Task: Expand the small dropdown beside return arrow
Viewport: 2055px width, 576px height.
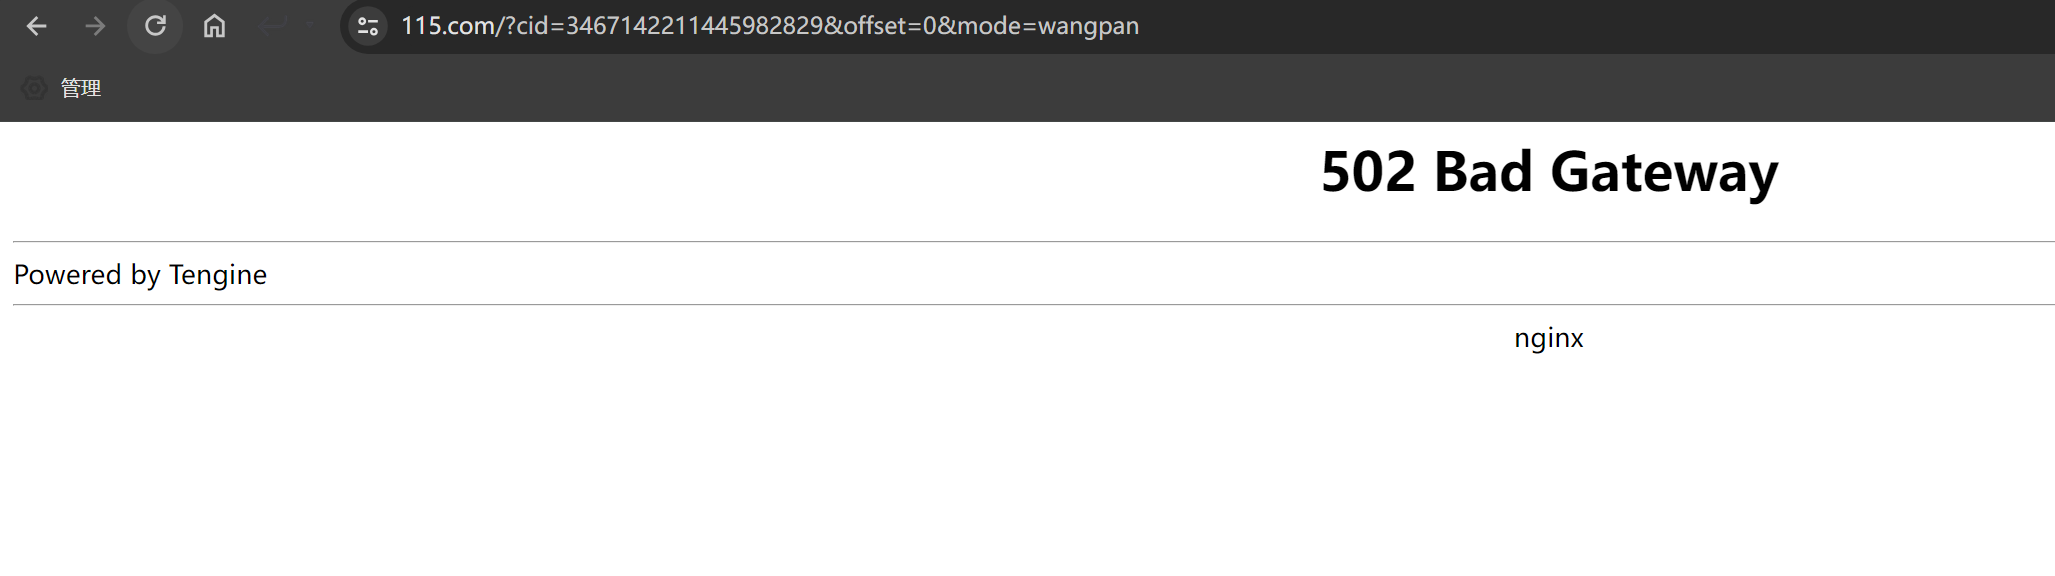Action: (x=309, y=26)
